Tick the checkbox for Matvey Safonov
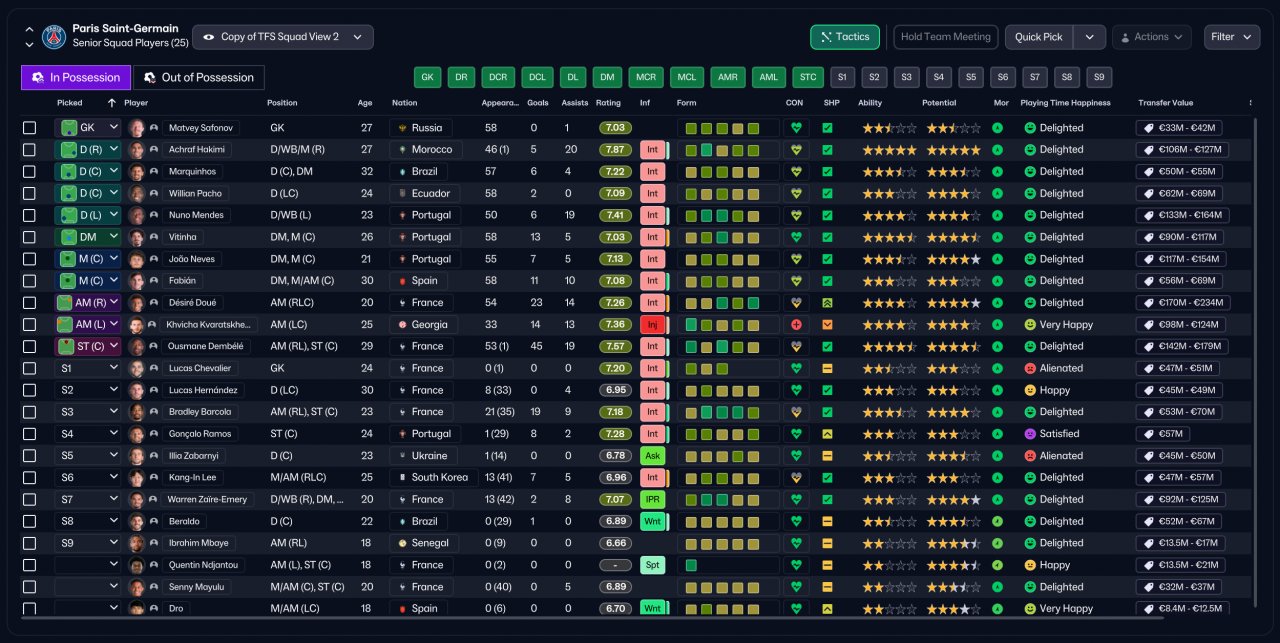The width and height of the screenshot is (1280, 643). 29,128
